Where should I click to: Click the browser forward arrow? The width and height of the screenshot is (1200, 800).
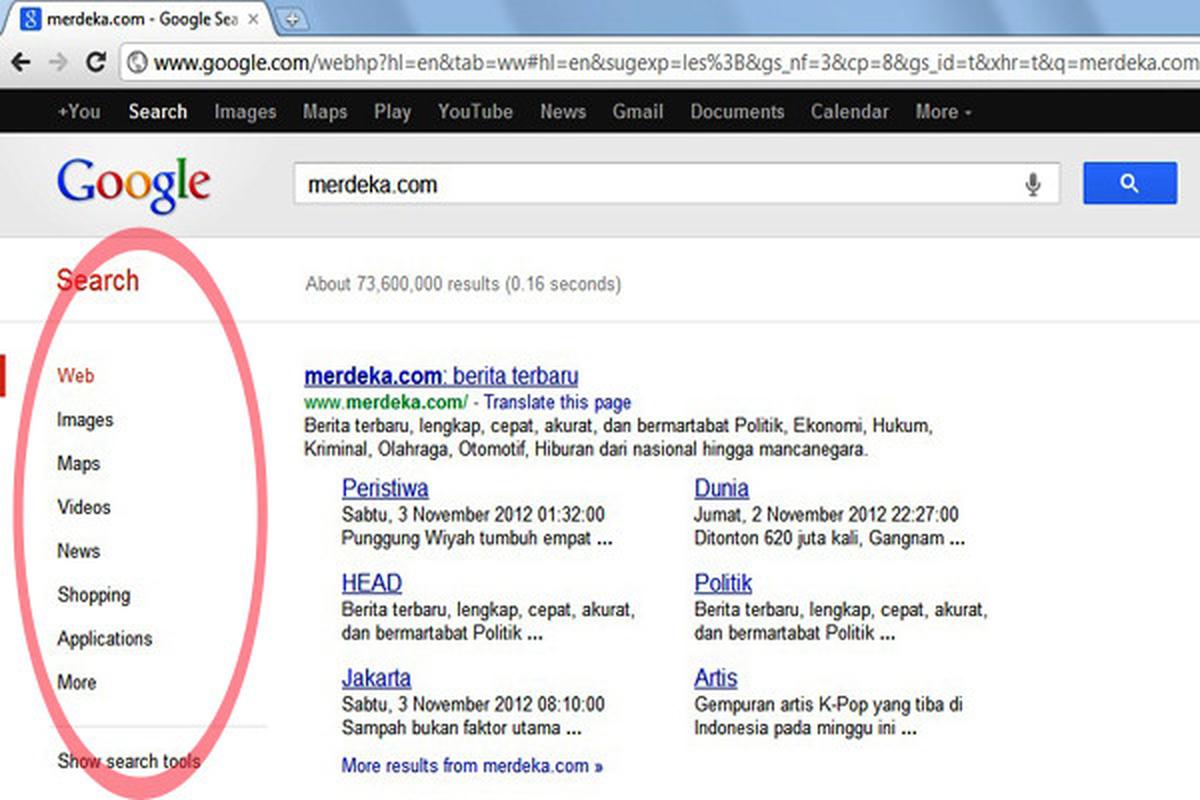pyautogui.click(x=58, y=62)
